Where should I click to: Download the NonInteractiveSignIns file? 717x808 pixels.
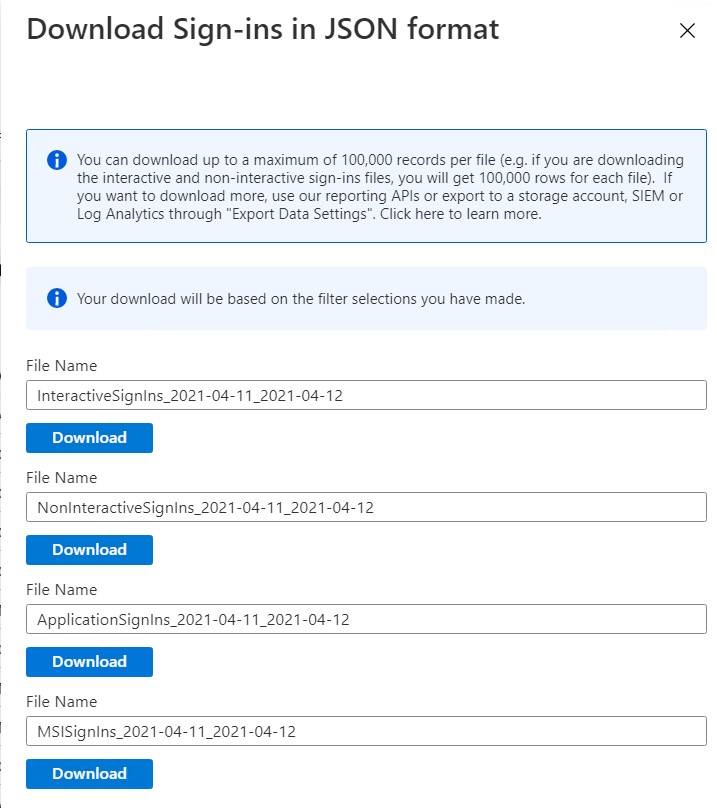coord(89,550)
